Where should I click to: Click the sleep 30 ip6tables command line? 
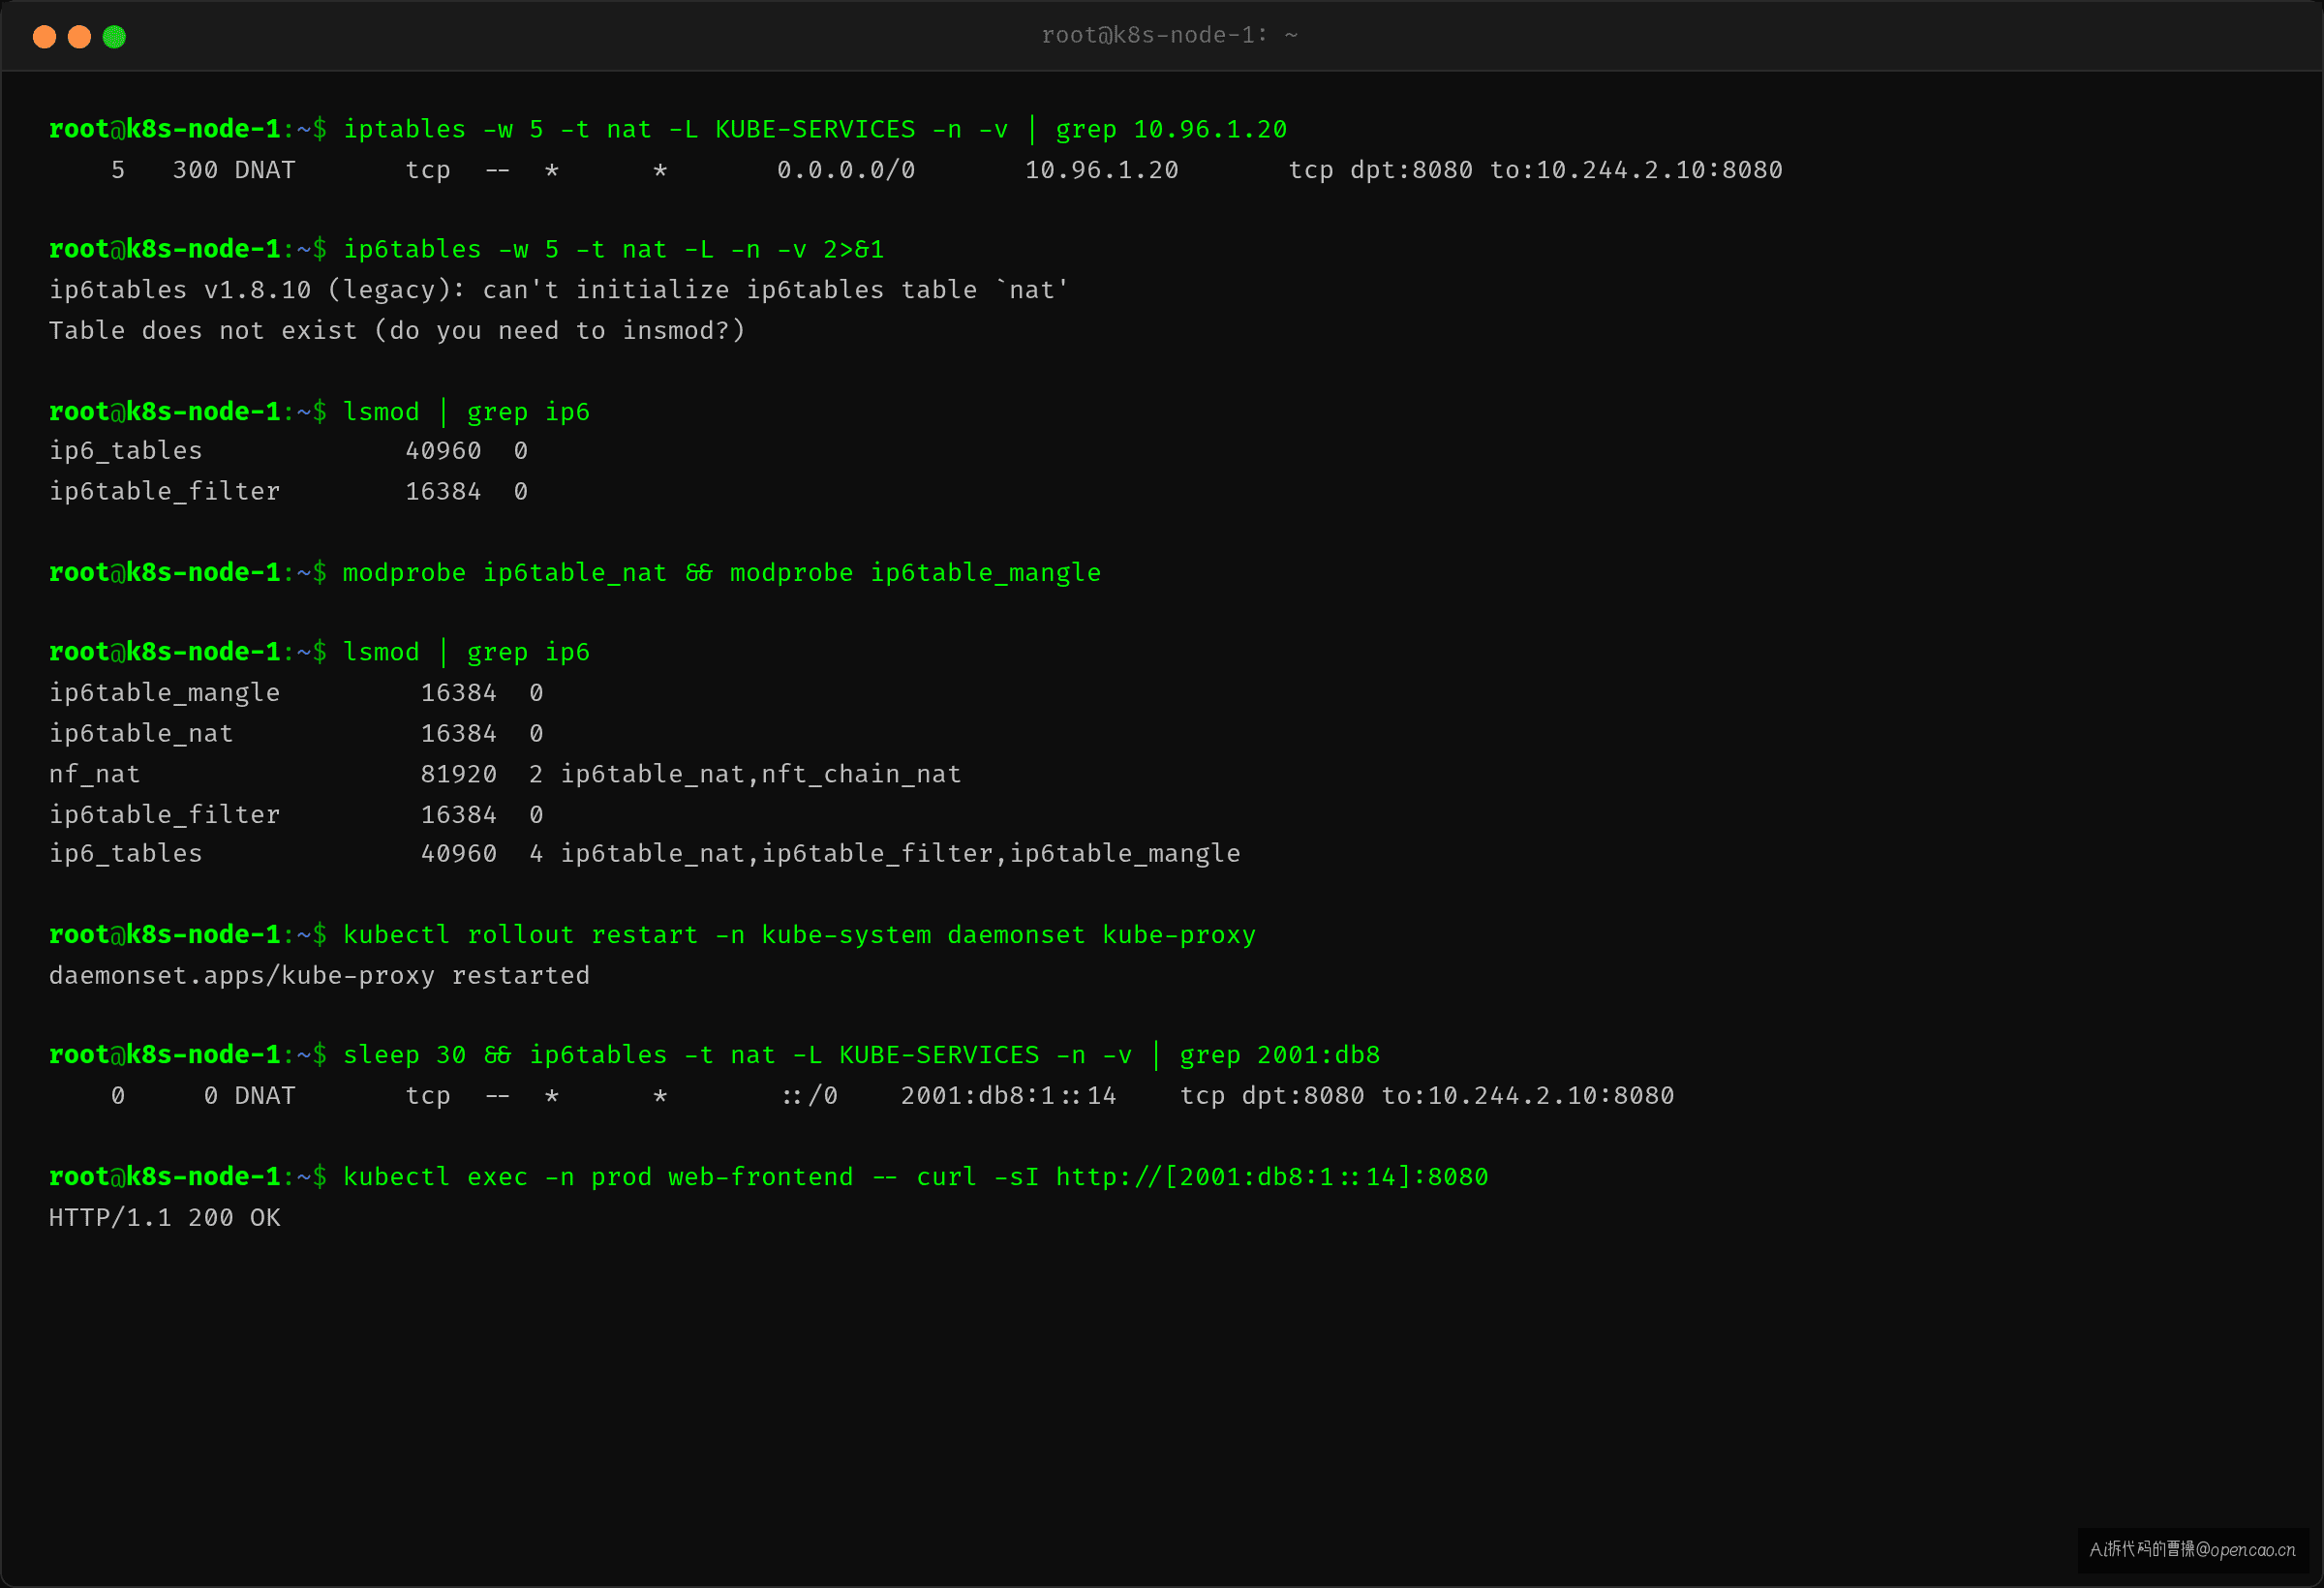(861, 1054)
